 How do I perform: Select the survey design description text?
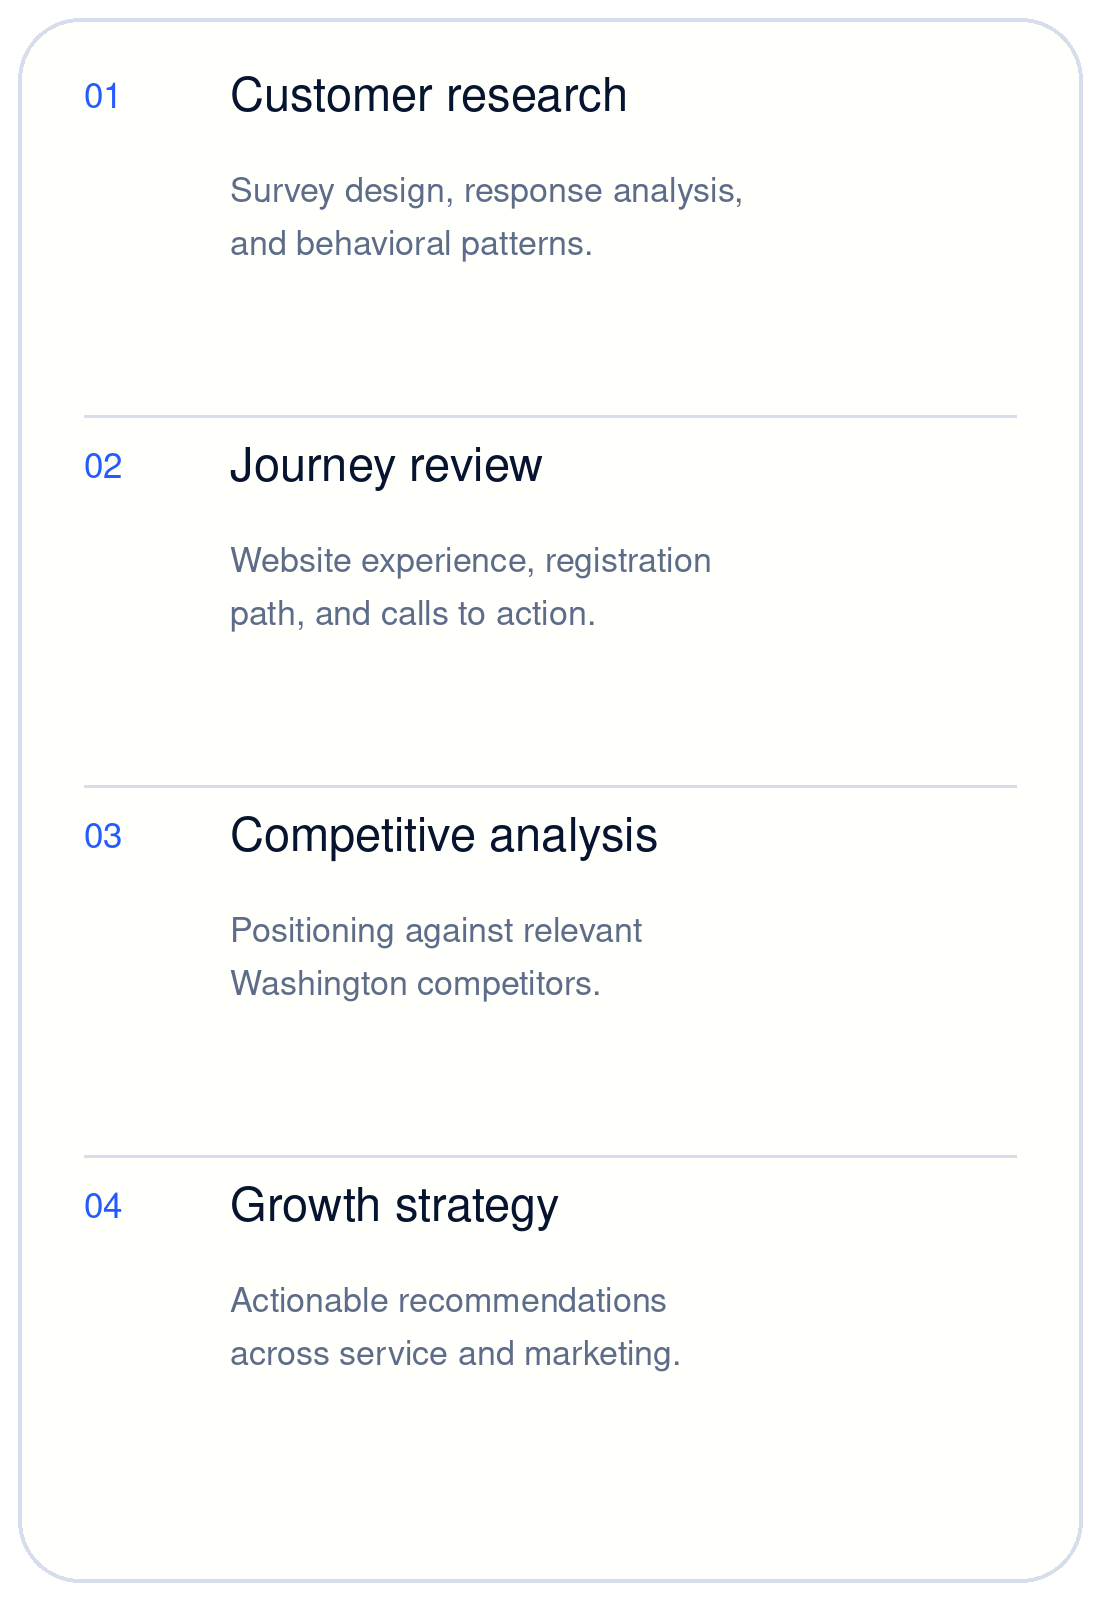coord(487,217)
